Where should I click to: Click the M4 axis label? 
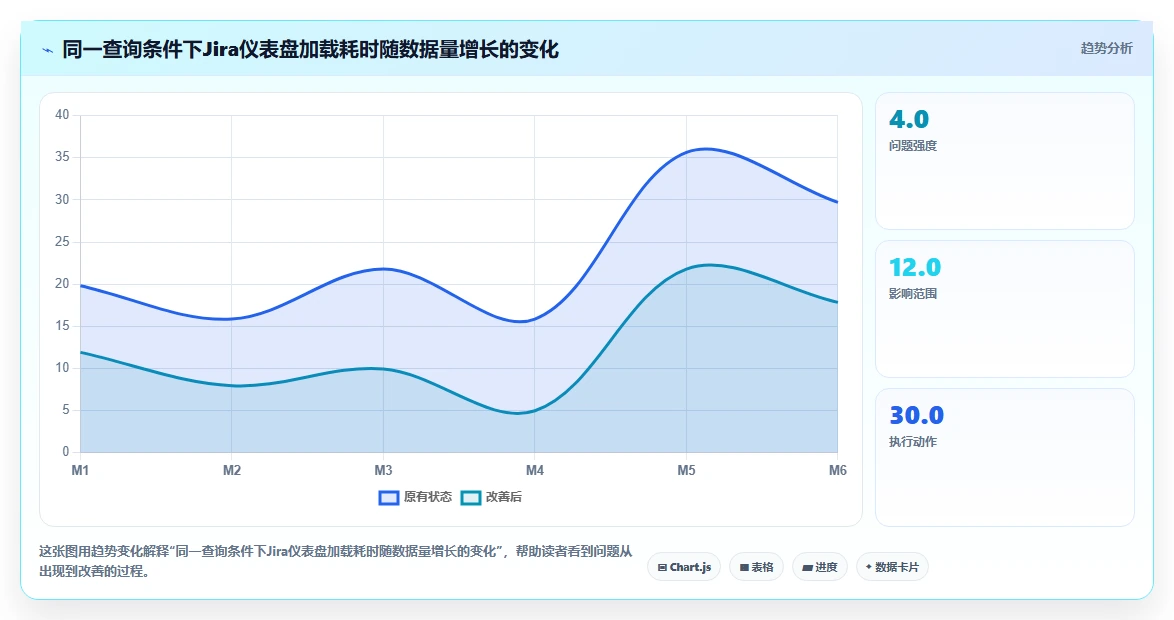535,470
